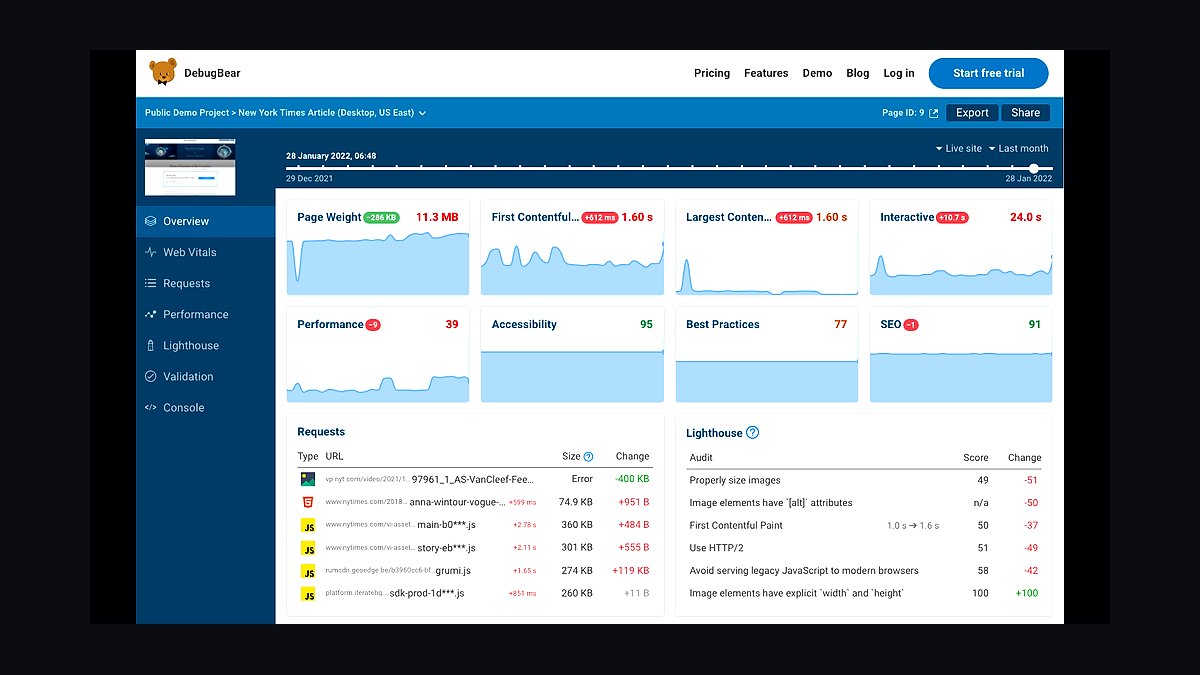Open the Largest Contentful Paint chart card

pyautogui.click(x=766, y=248)
